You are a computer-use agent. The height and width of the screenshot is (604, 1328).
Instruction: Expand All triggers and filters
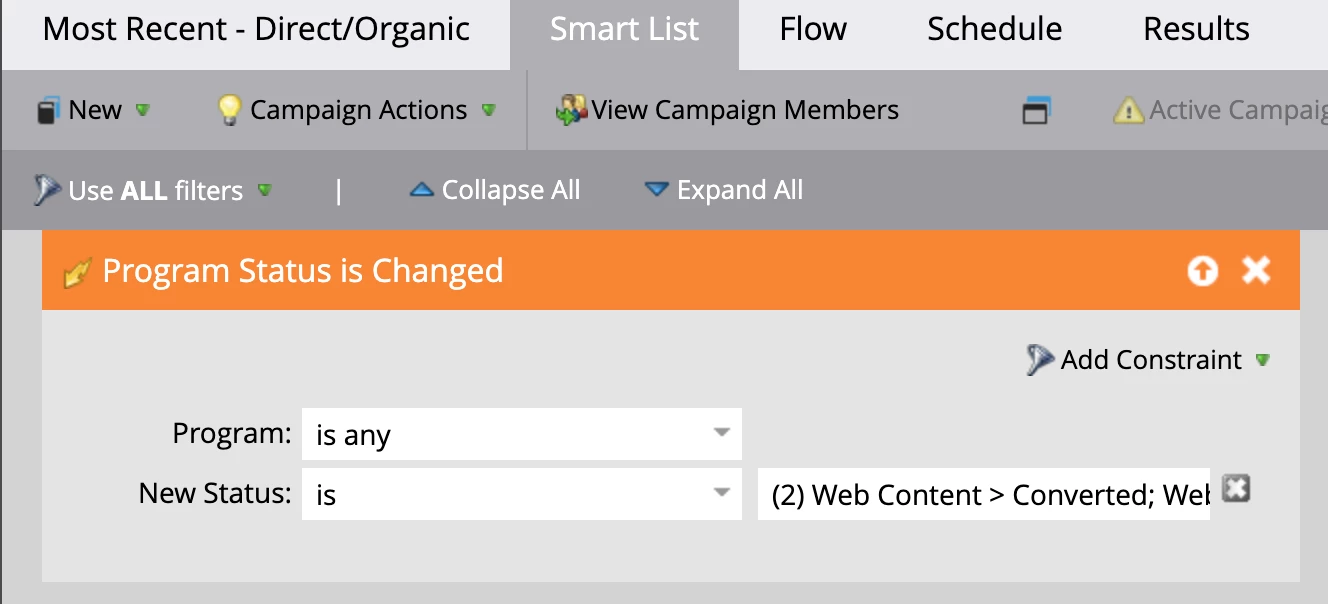[x=724, y=190]
